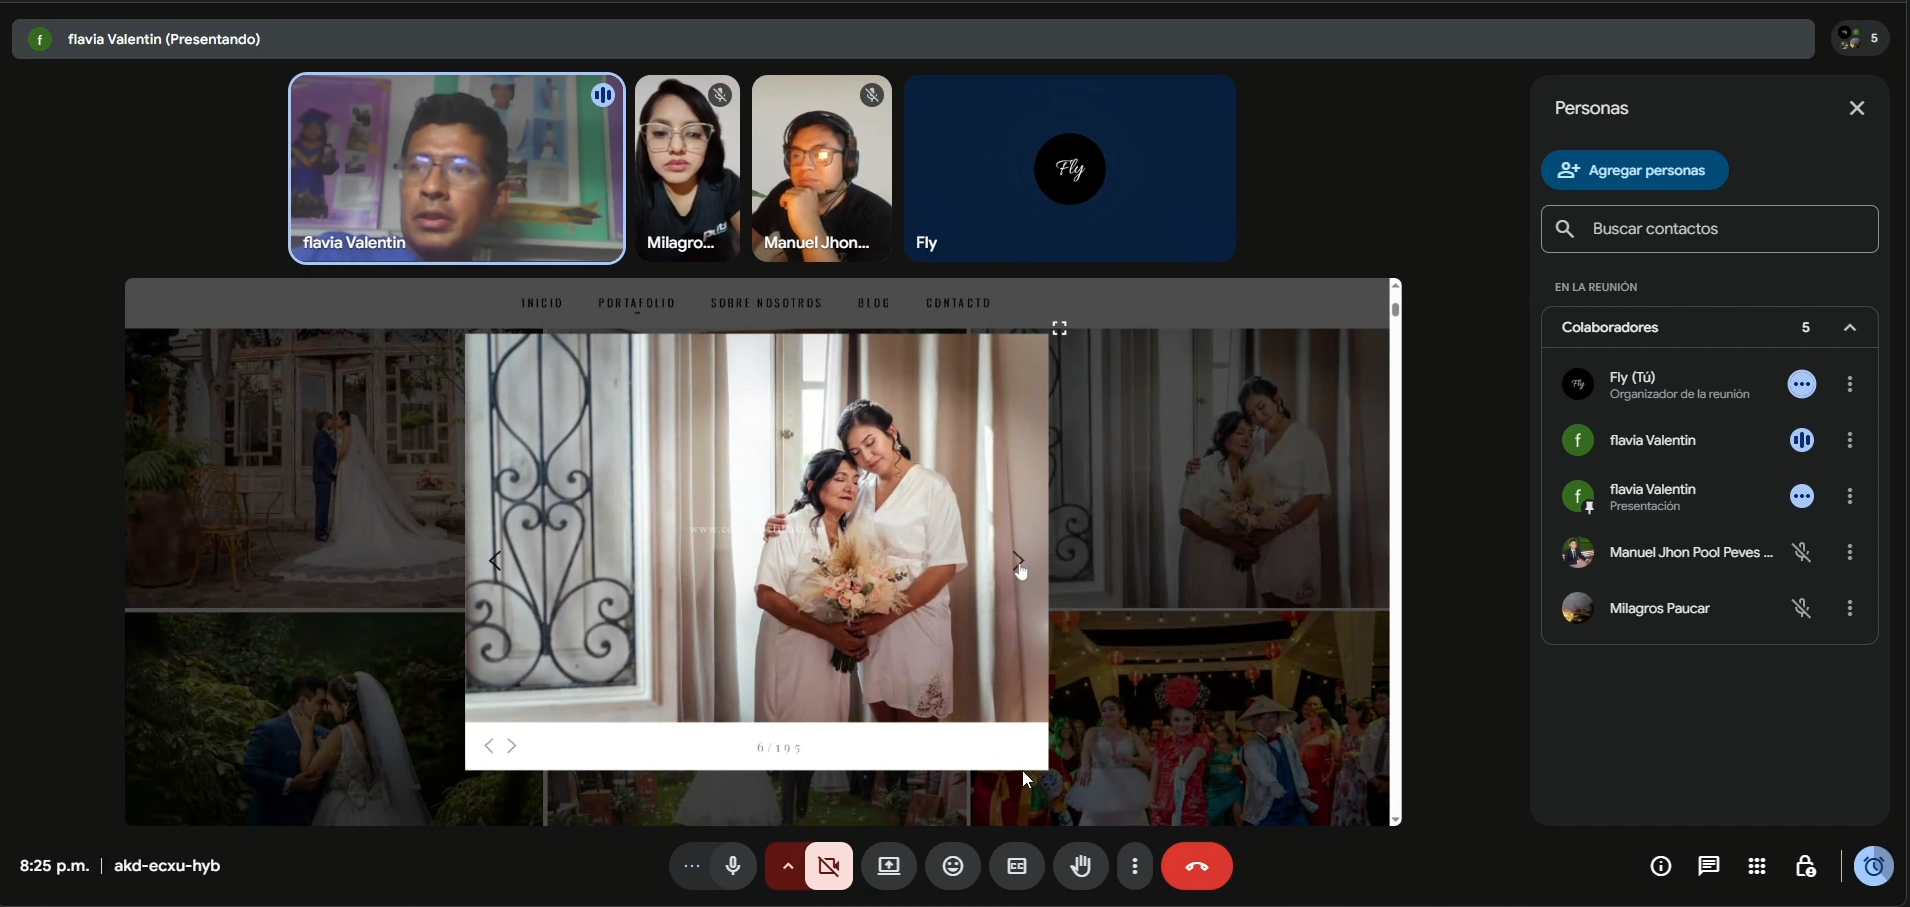Close the Personas side panel
This screenshot has height=907, width=1910.
click(x=1857, y=108)
